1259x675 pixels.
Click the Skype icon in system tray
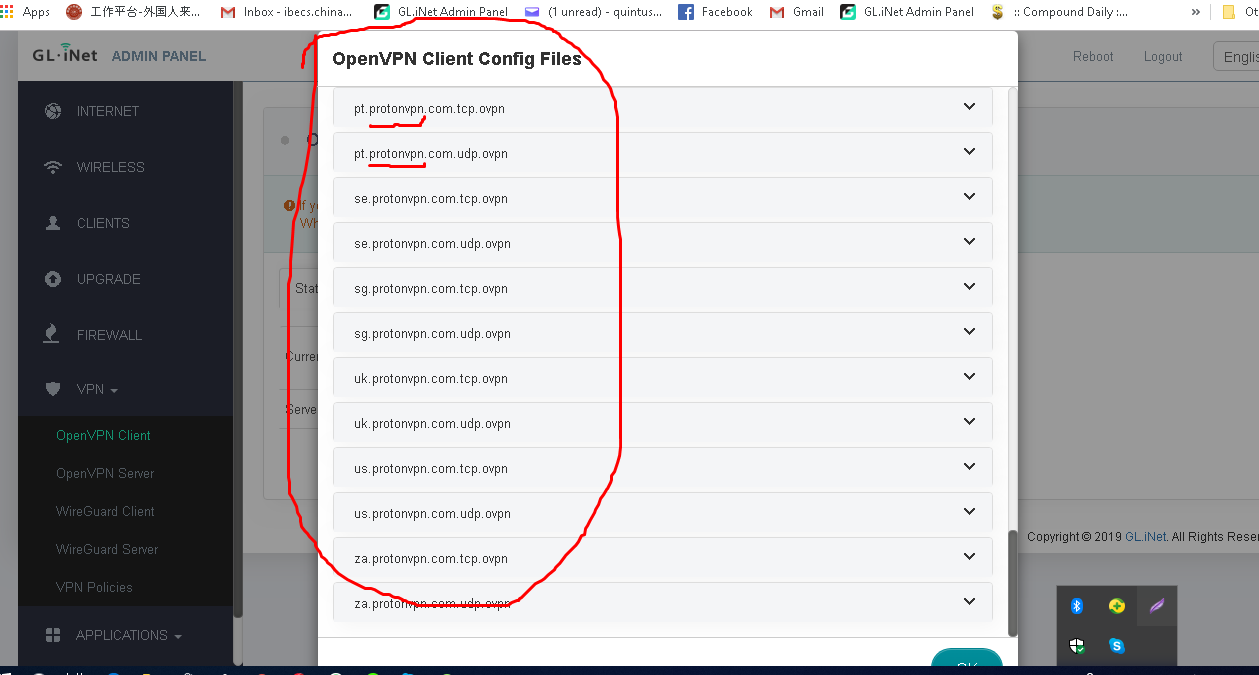click(1116, 646)
